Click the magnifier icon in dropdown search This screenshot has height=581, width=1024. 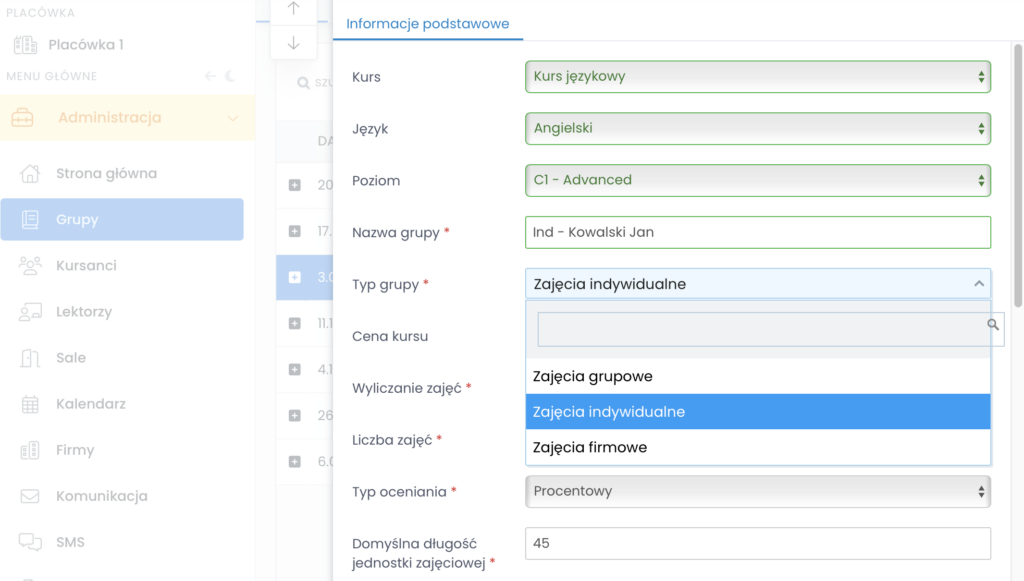(x=993, y=324)
